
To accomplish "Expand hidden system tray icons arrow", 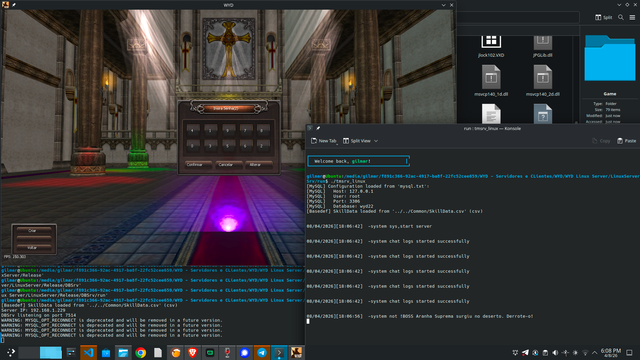I will tap(595, 353).
